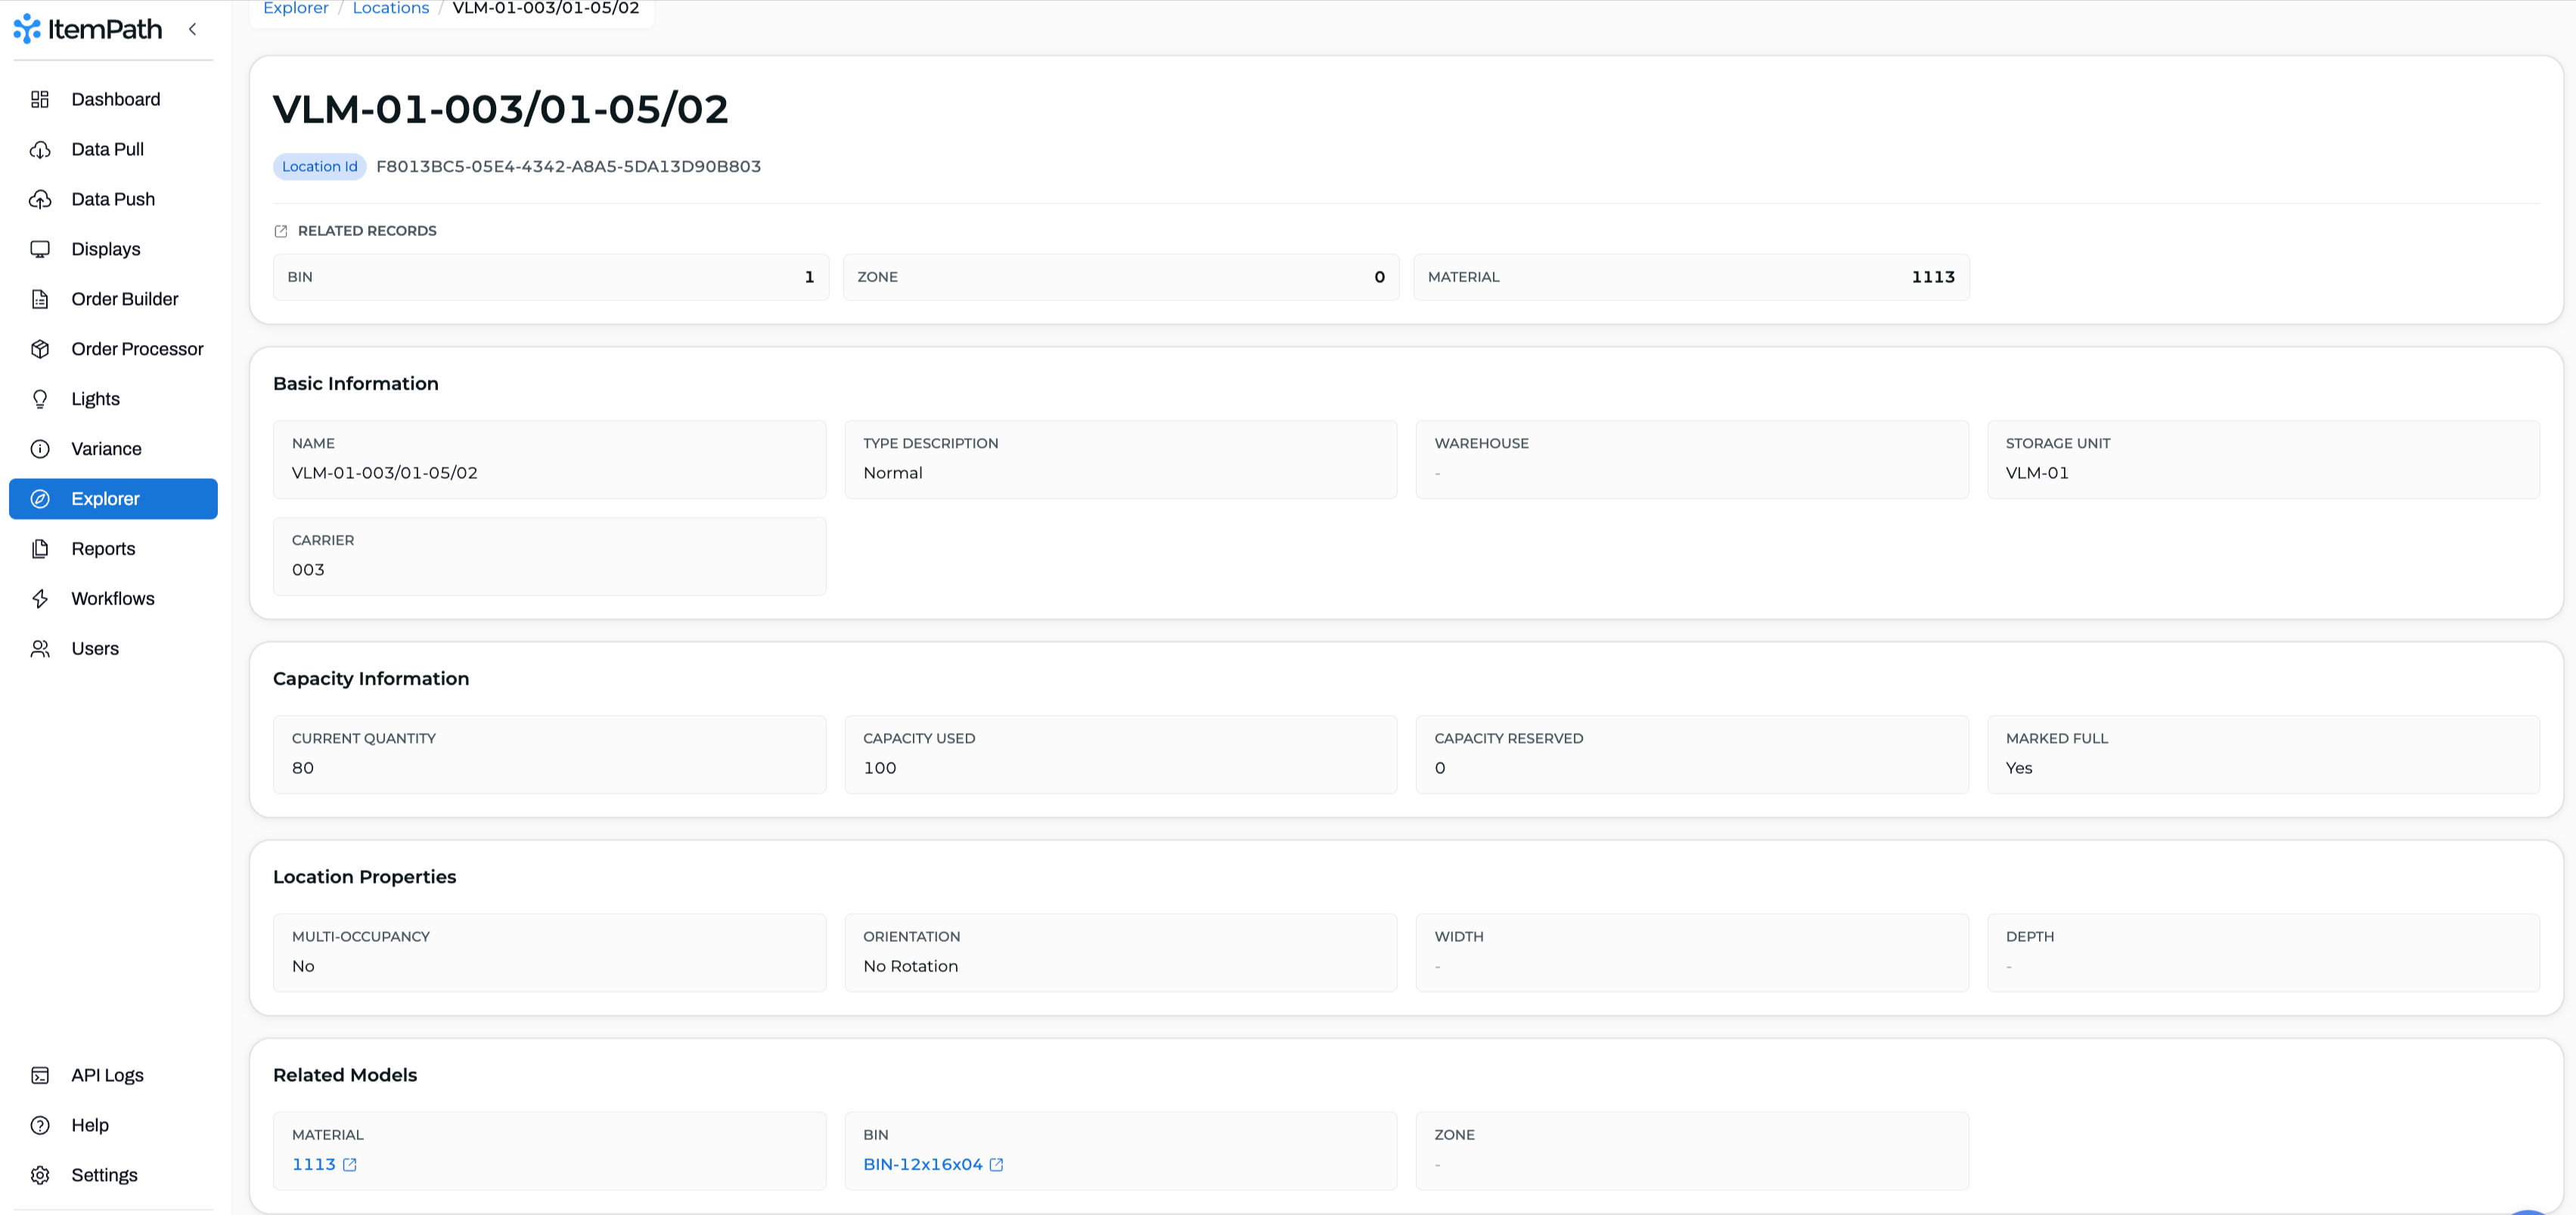This screenshot has width=2576, height=1215.
Task: Click the Name field value VLM-01-003/01-05/02
Action: coord(385,473)
